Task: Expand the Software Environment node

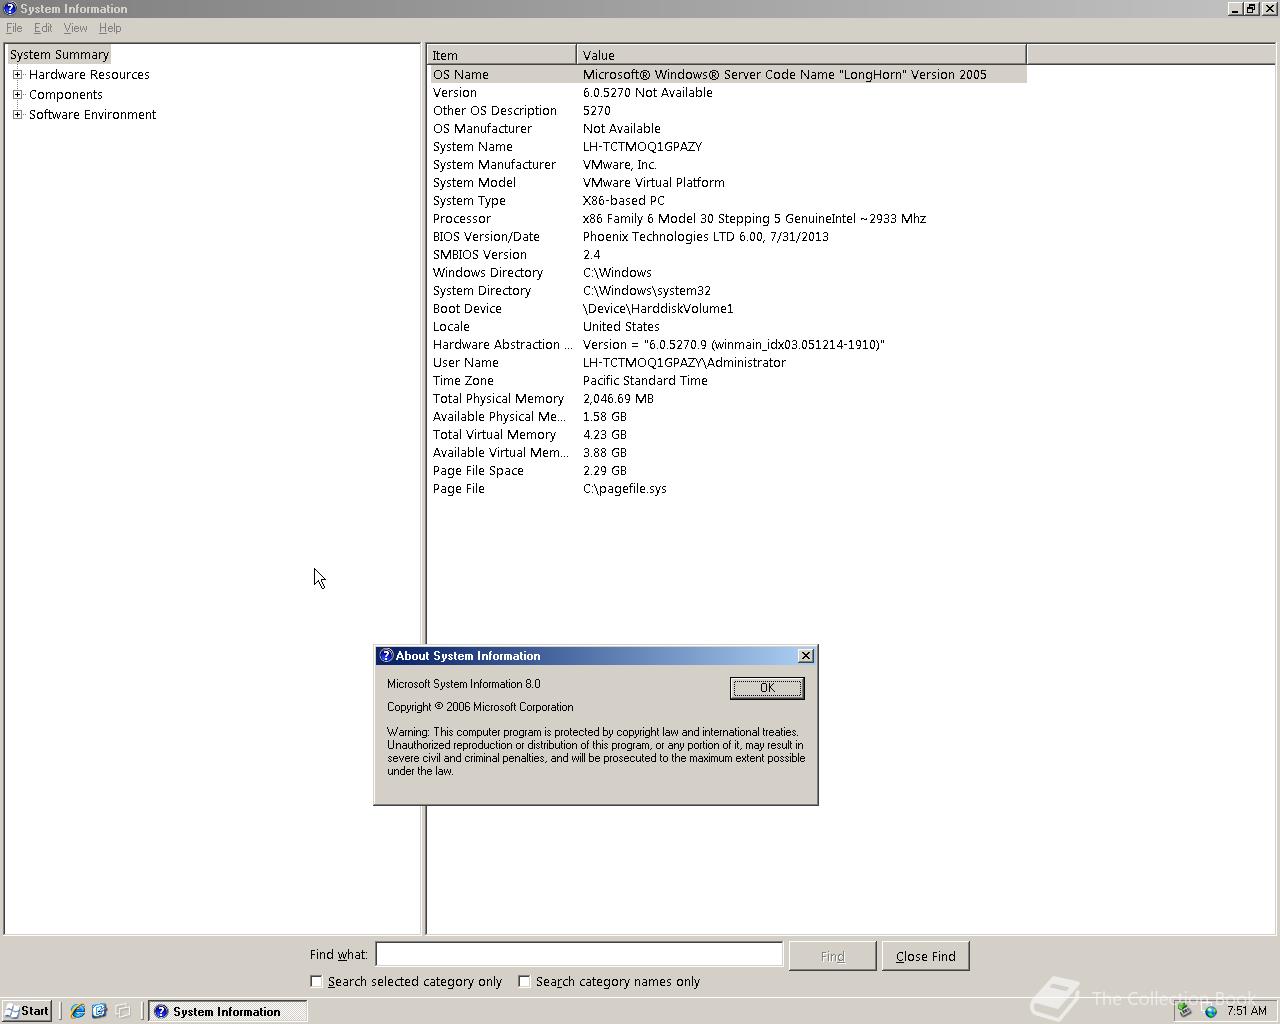Action: coord(17,115)
